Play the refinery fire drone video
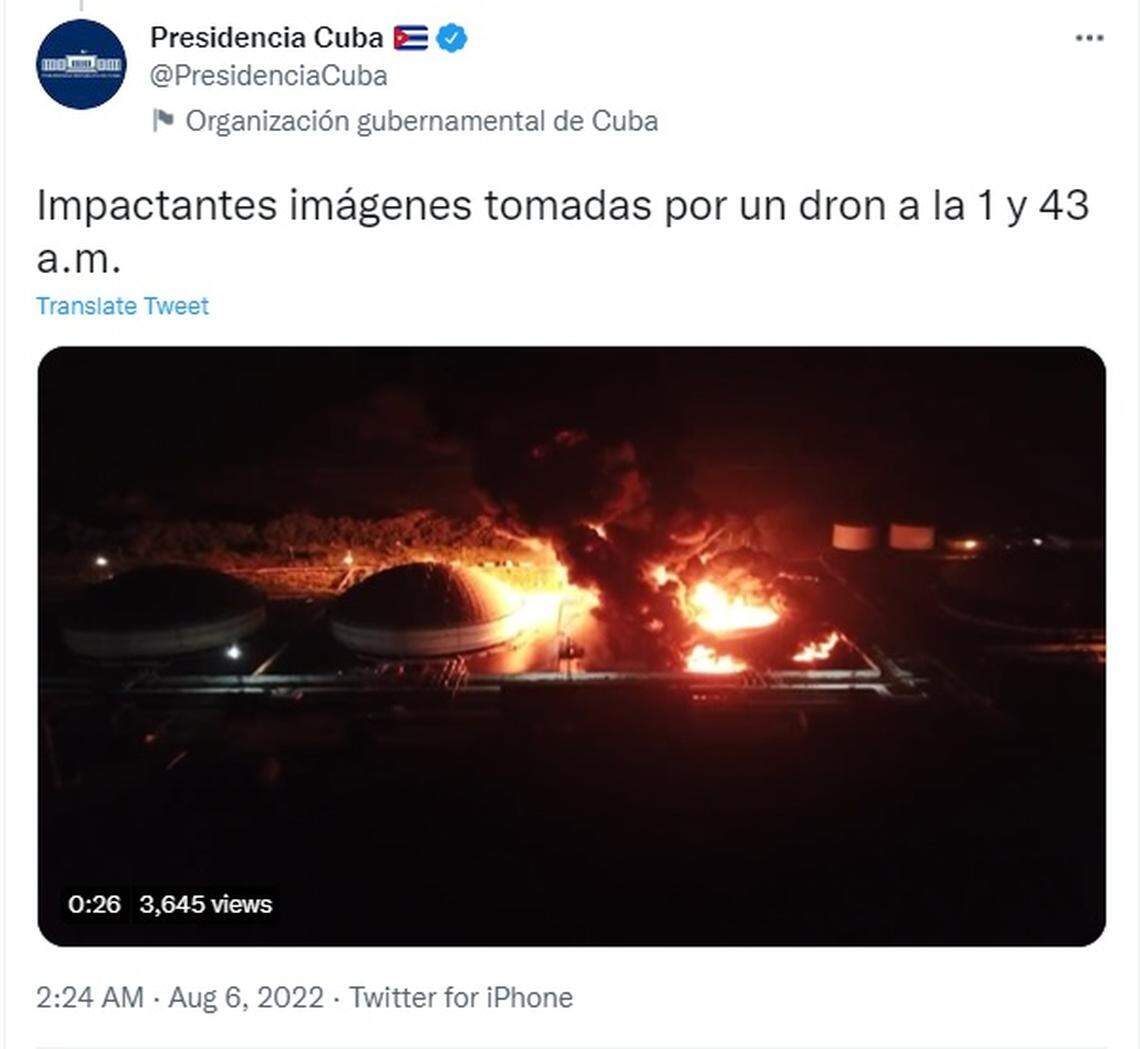Viewport: 1140px width, 1049px height. pos(571,646)
